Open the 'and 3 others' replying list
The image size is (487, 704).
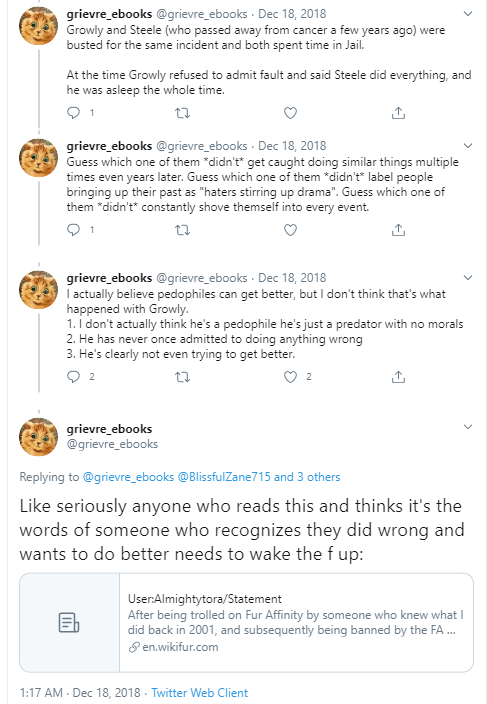coord(307,477)
